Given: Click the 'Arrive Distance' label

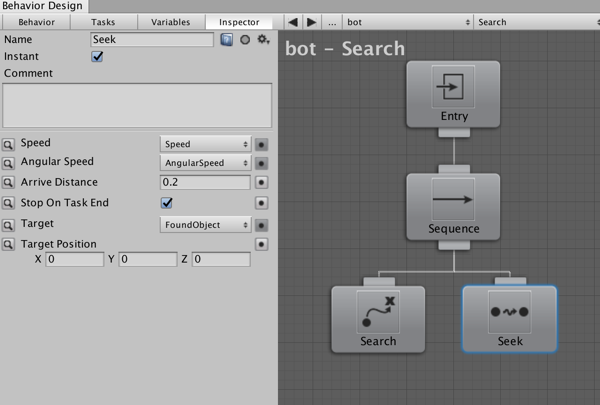Looking at the screenshot, I should [x=59, y=182].
